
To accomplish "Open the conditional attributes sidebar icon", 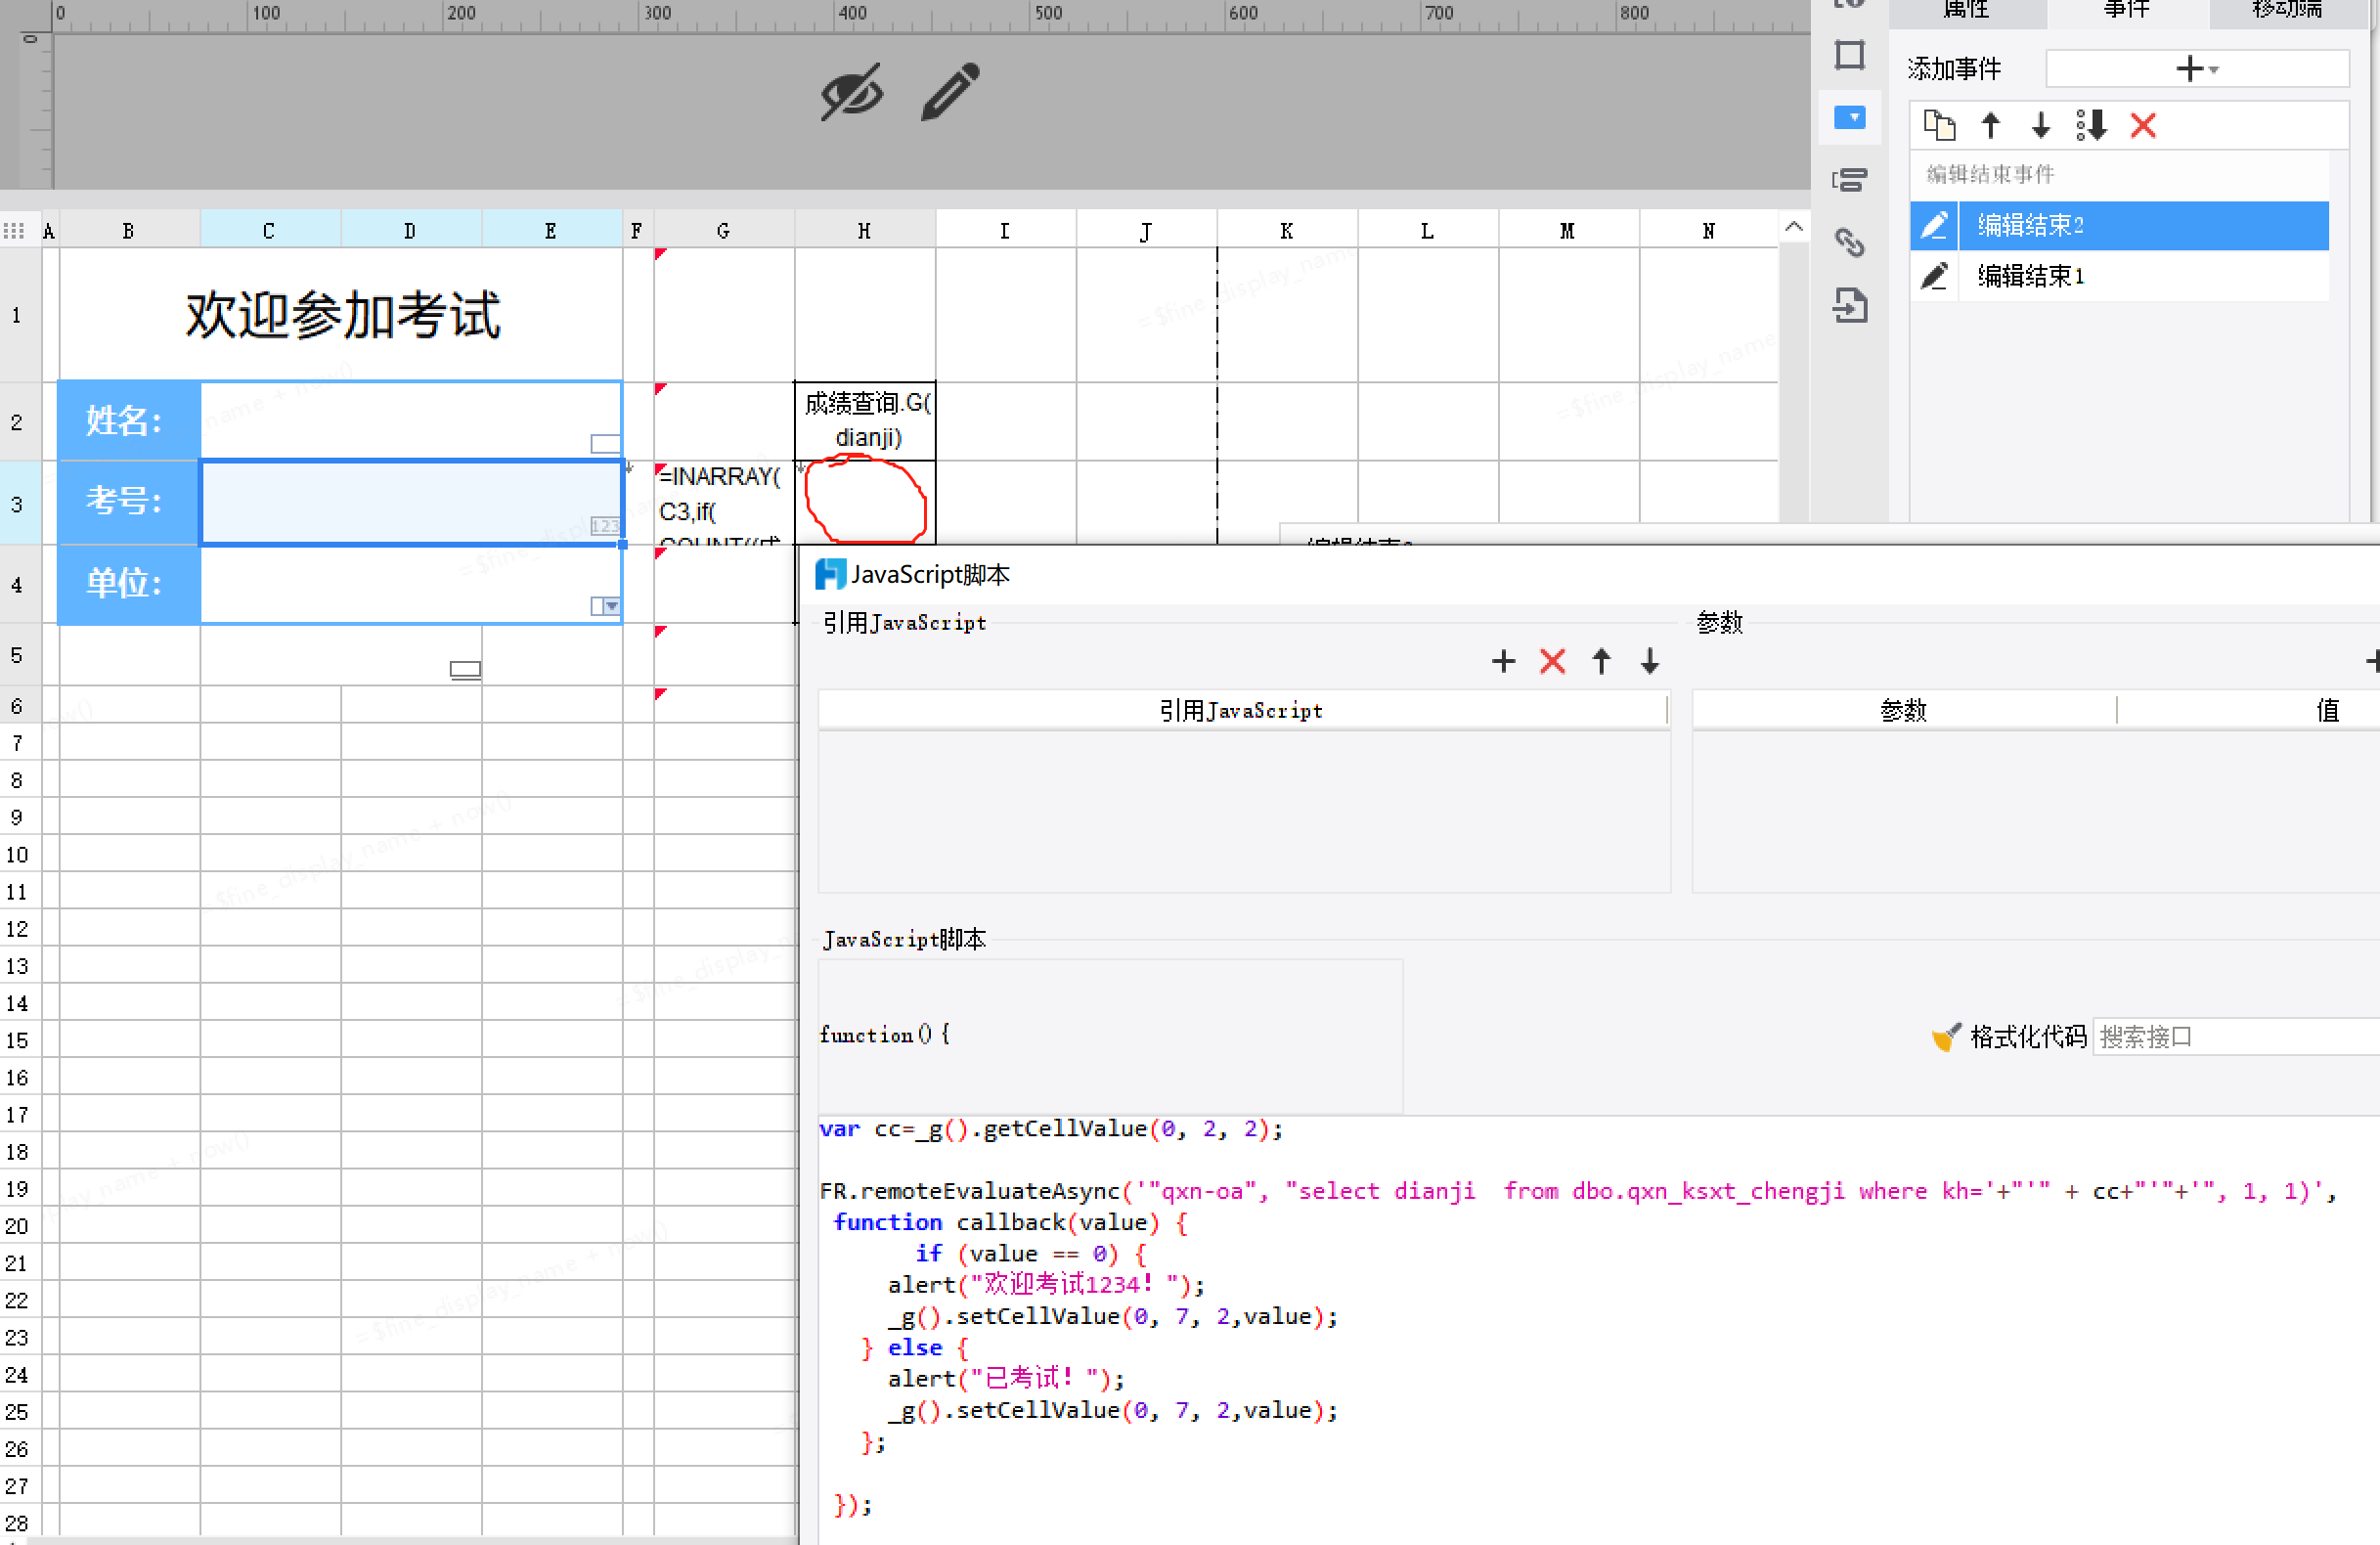I will click(1850, 180).
